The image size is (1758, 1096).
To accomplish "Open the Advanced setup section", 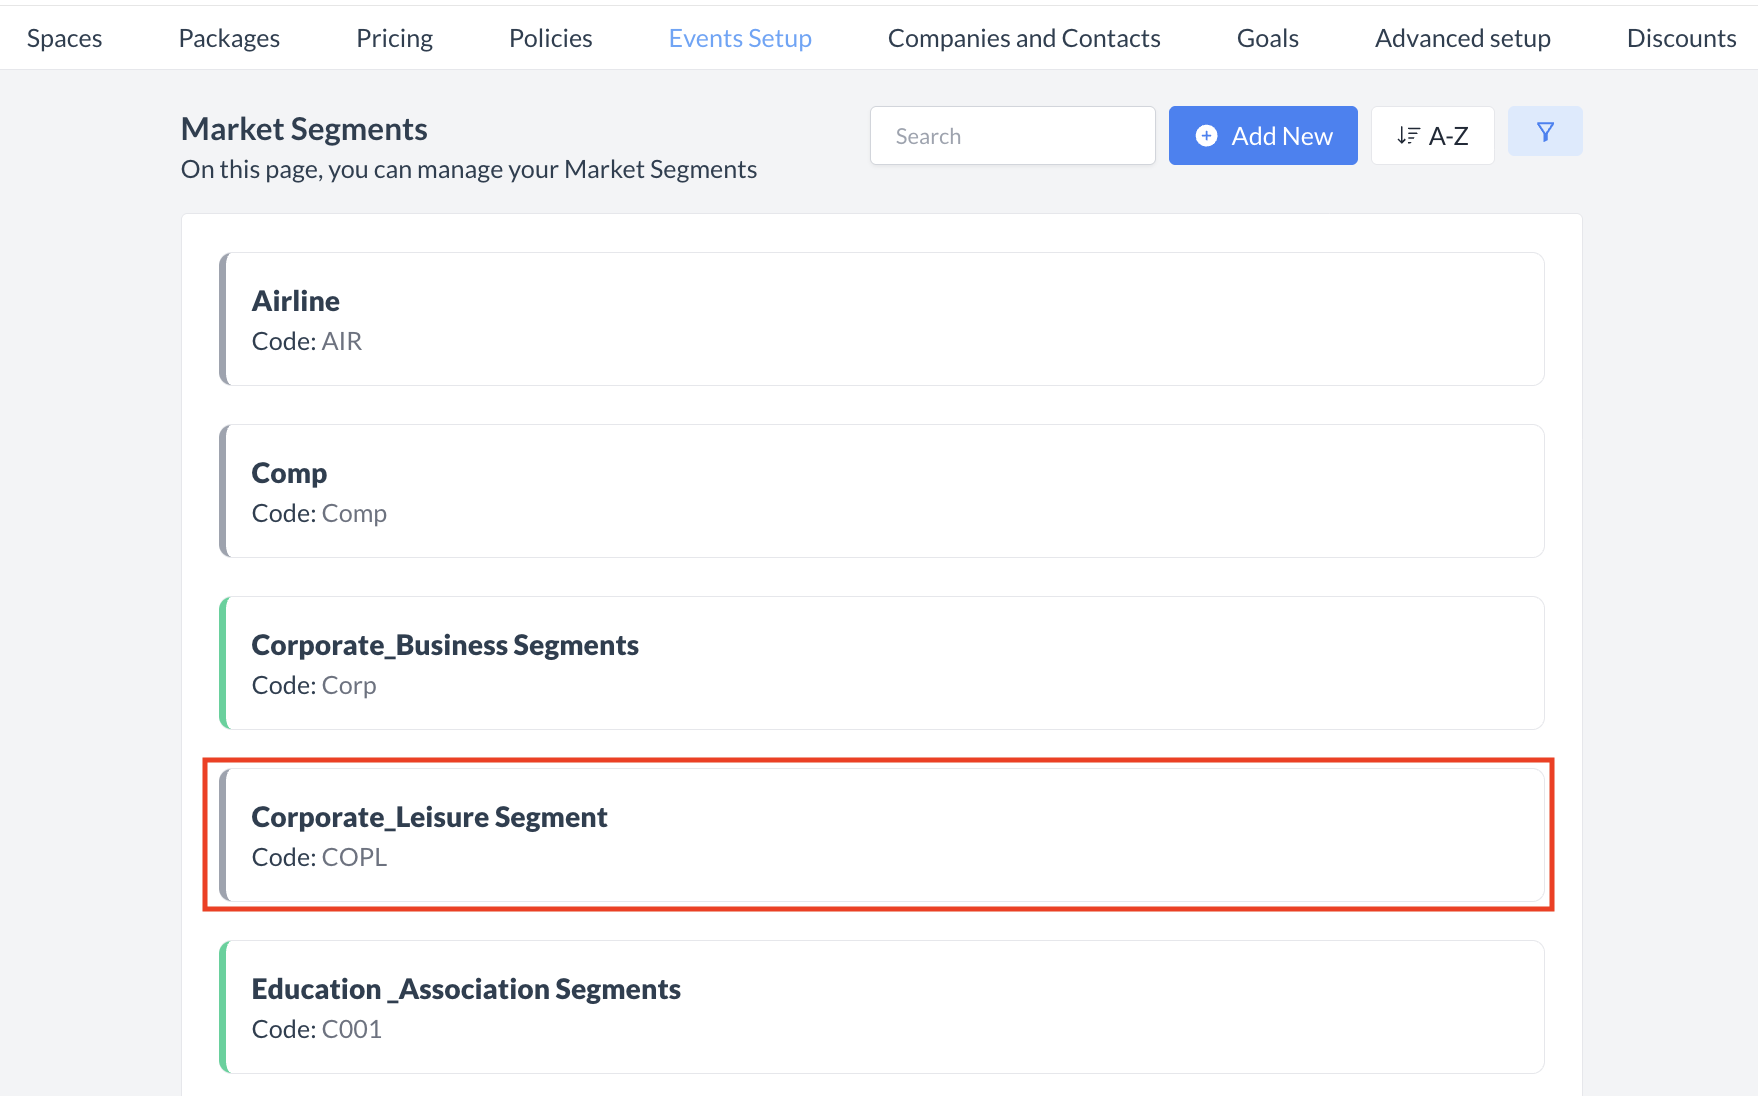I will pyautogui.click(x=1462, y=37).
